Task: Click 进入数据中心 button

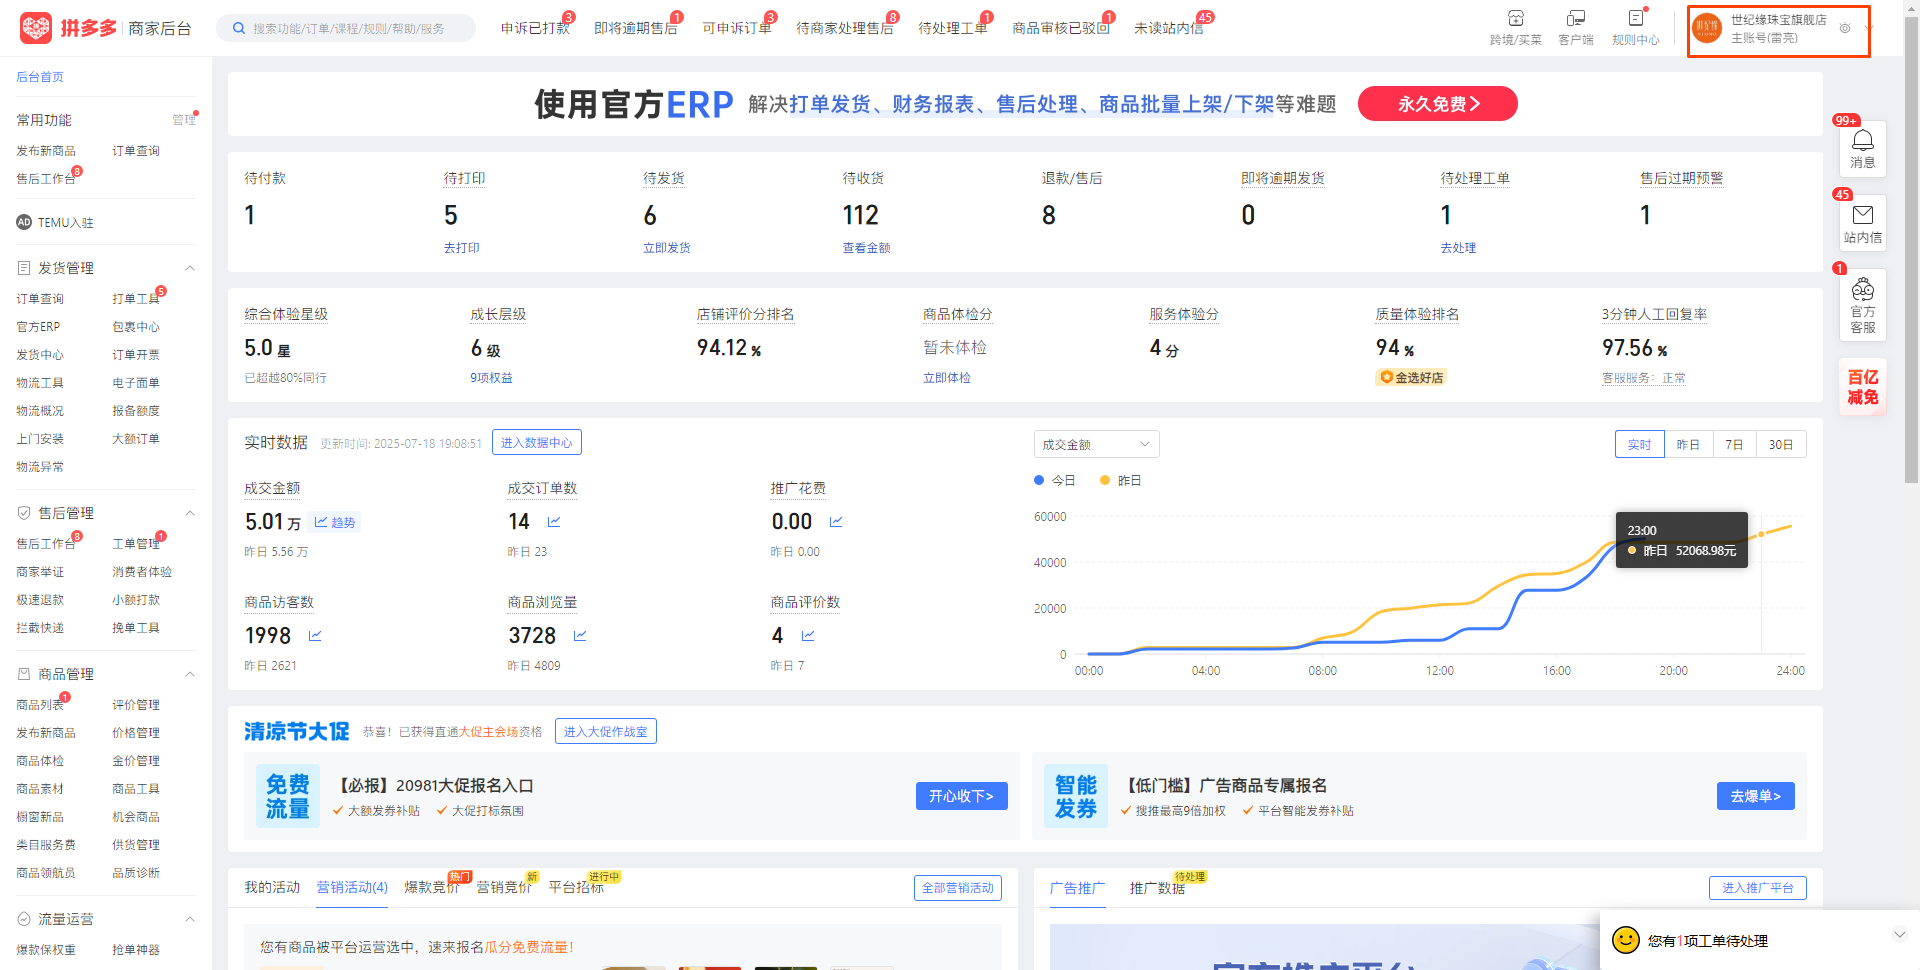Action: click(536, 443)
